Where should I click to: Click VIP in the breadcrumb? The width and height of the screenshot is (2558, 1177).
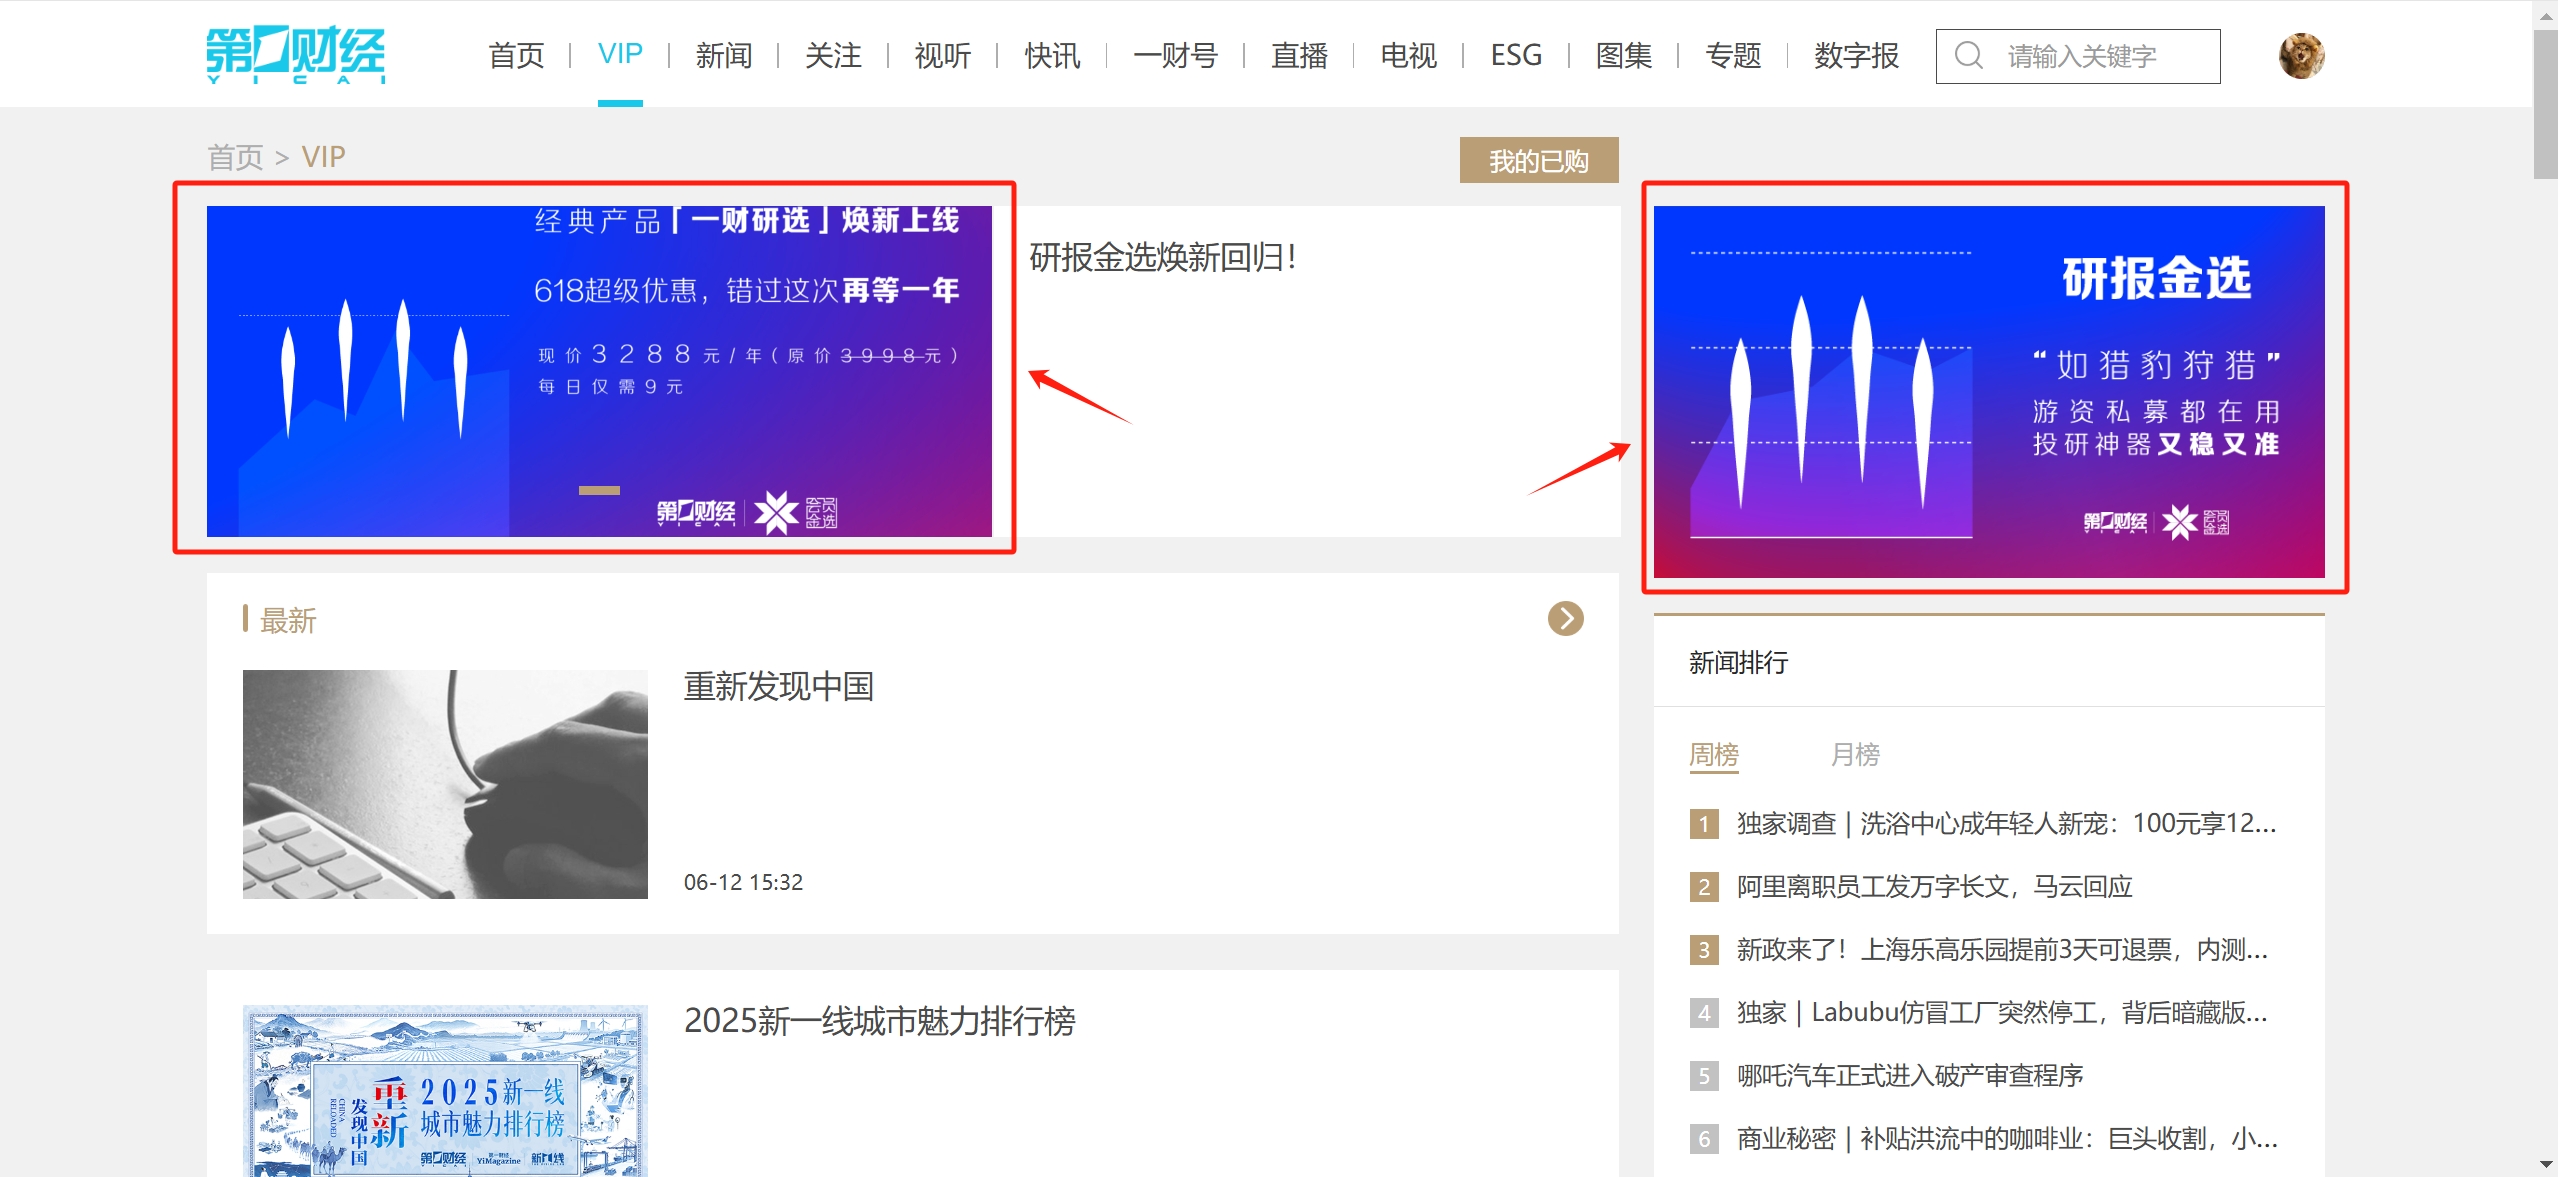click(x=323, y=157)
